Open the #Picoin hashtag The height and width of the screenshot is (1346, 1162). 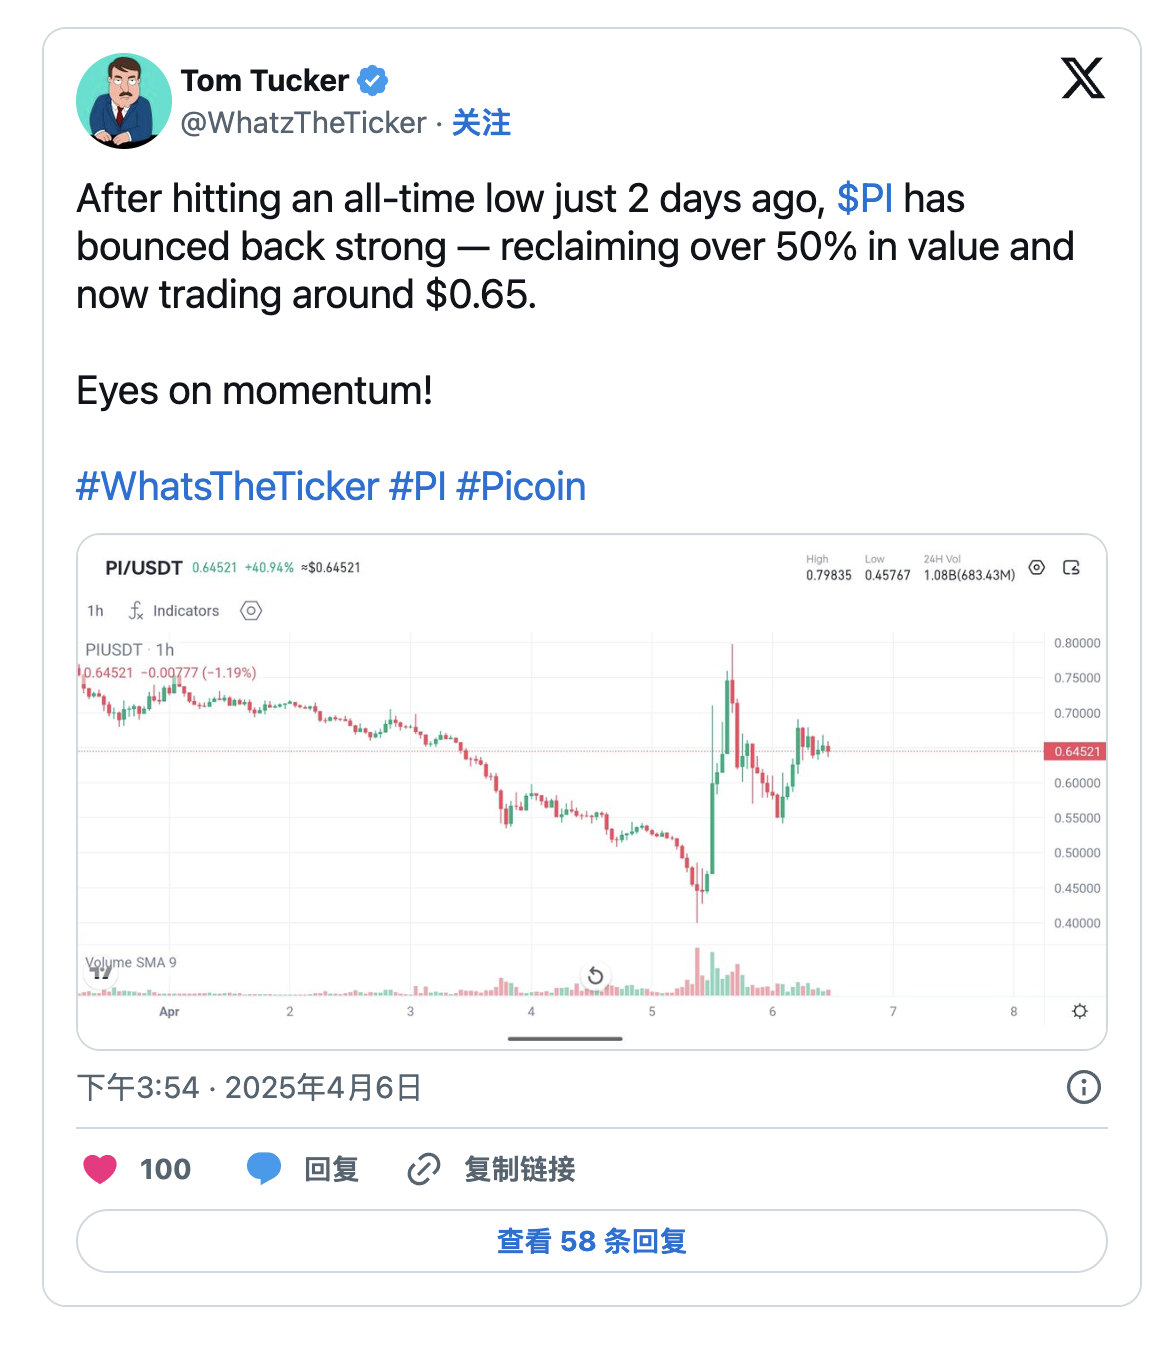(521, 487)
